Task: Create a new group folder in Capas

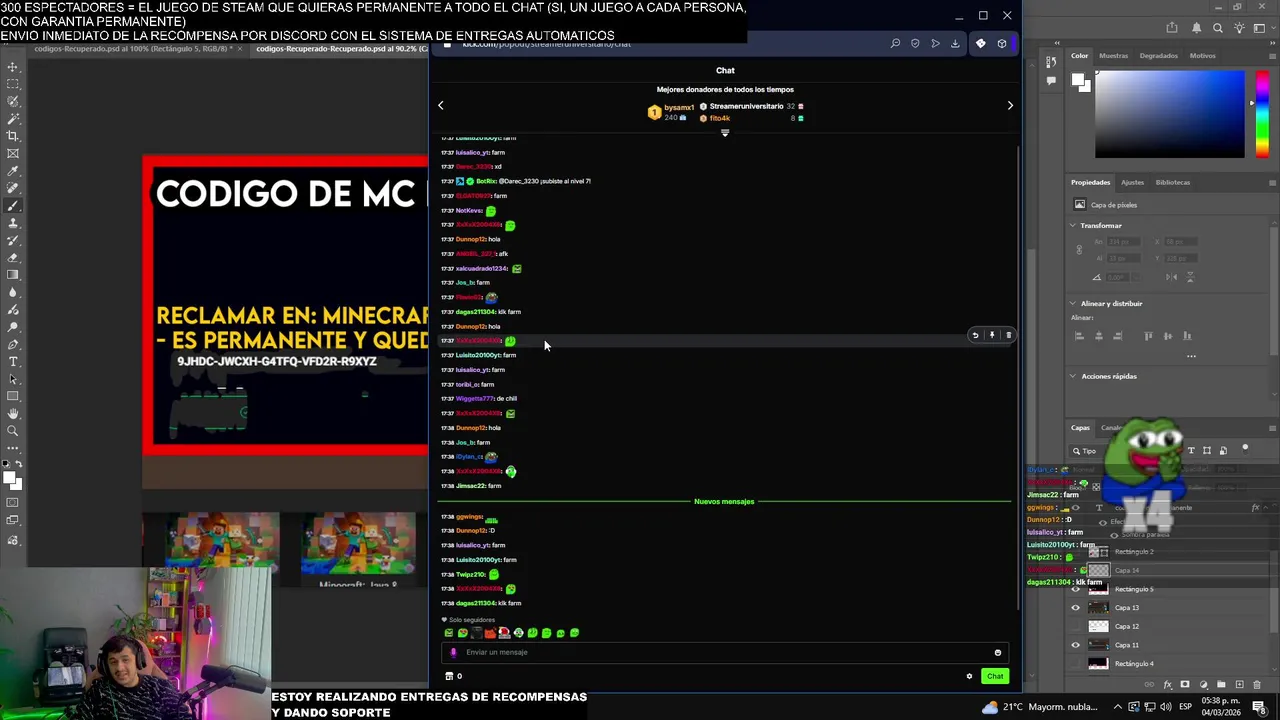Action: click(1221, 685)
